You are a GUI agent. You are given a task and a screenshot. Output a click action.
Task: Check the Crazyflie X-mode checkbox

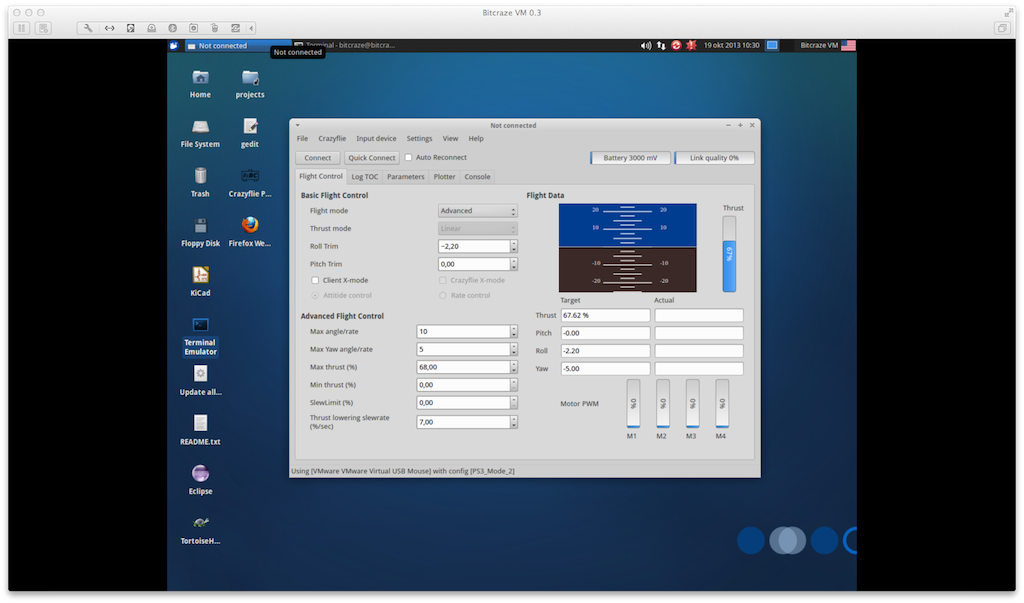443,280
